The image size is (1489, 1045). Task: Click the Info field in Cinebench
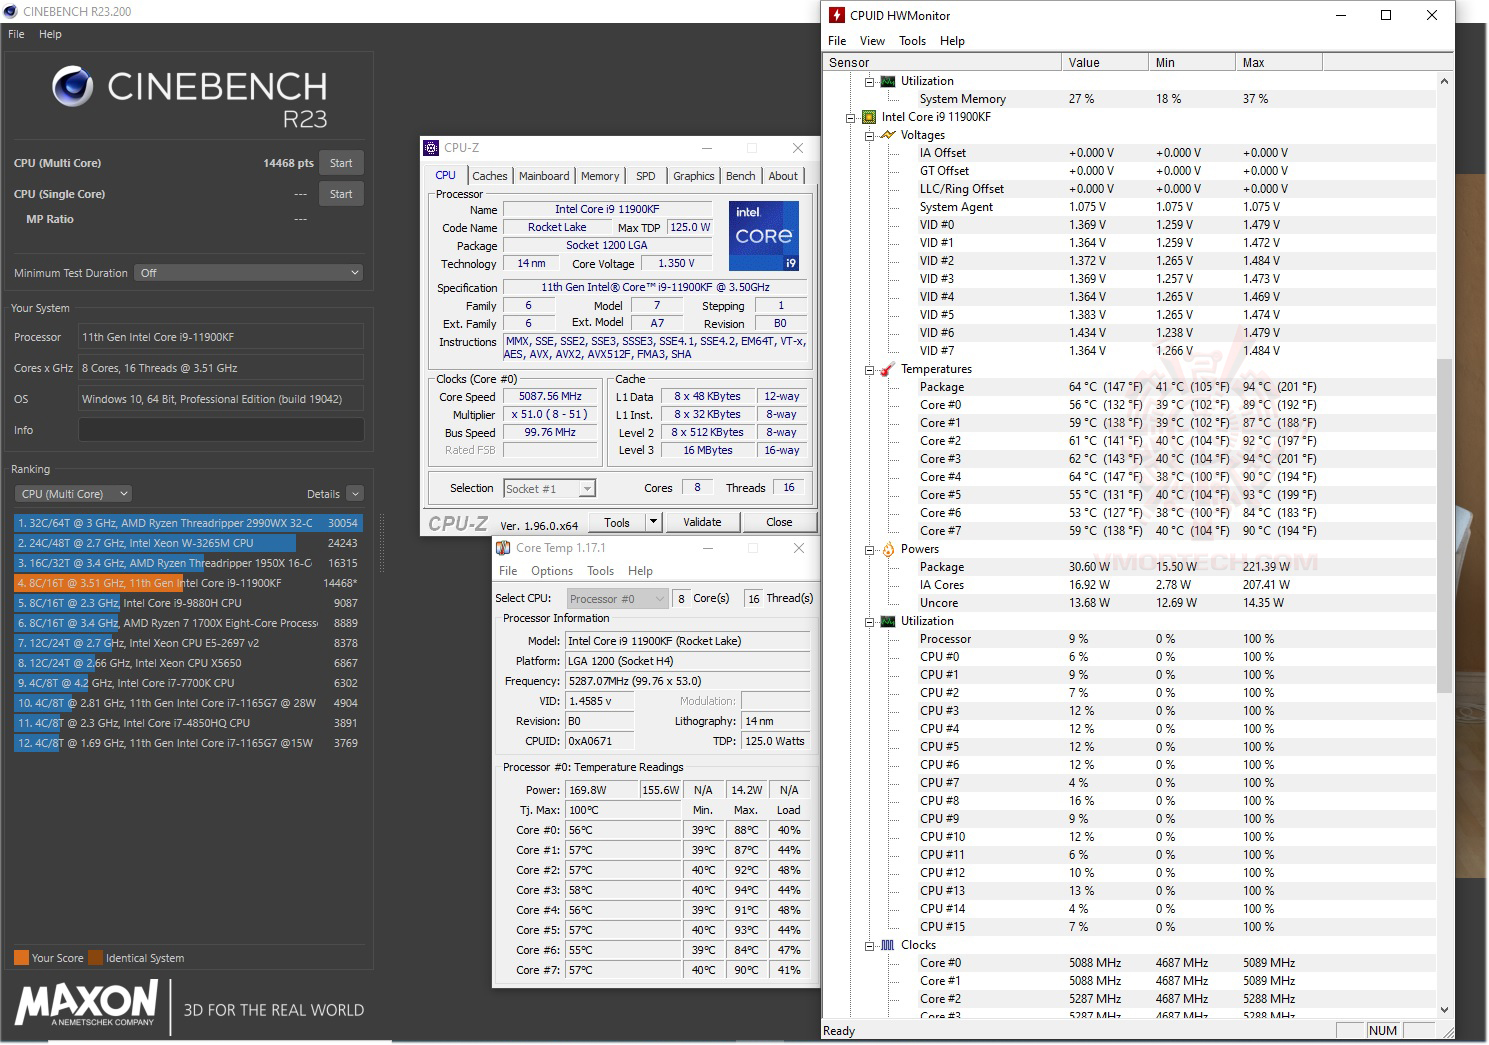click(x=221, y=430)
